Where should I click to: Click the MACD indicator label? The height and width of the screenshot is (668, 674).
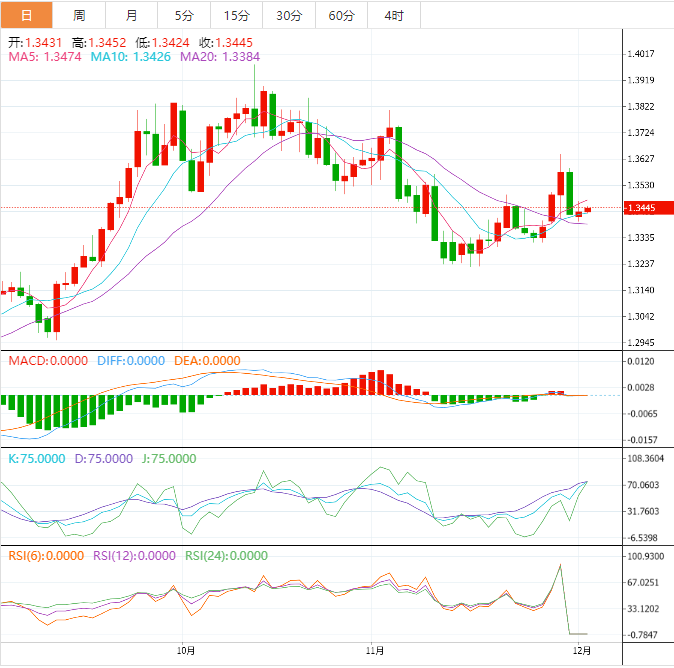(48, 361)
